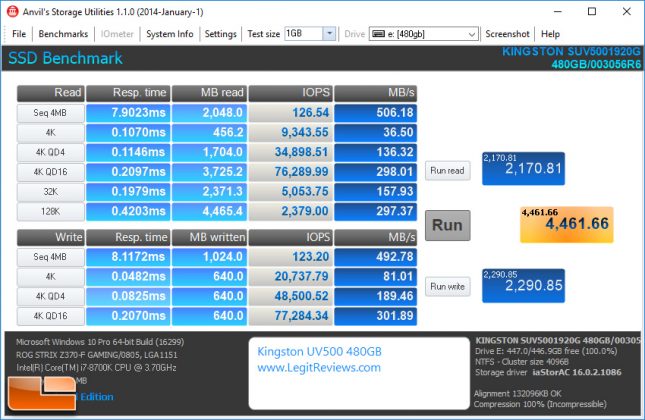
Task: Click the 128K read test button
Action: 51,211
